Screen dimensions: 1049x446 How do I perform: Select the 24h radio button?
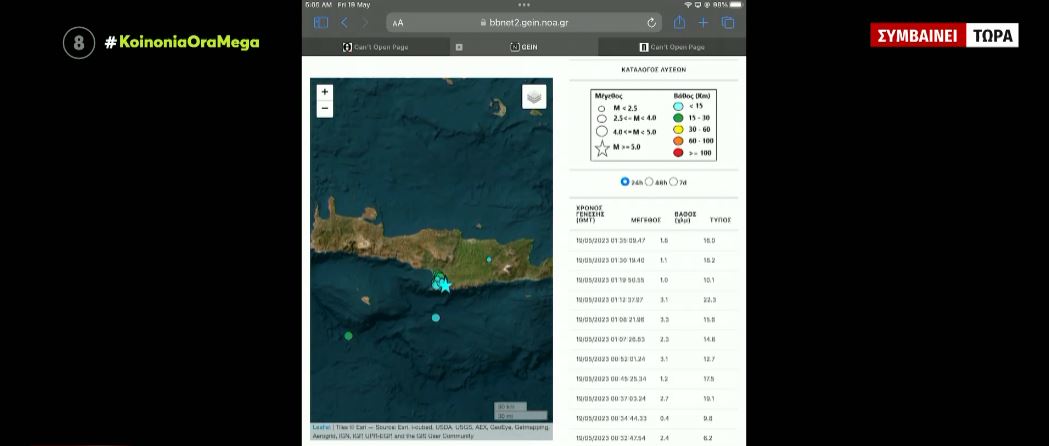[625, 181]
